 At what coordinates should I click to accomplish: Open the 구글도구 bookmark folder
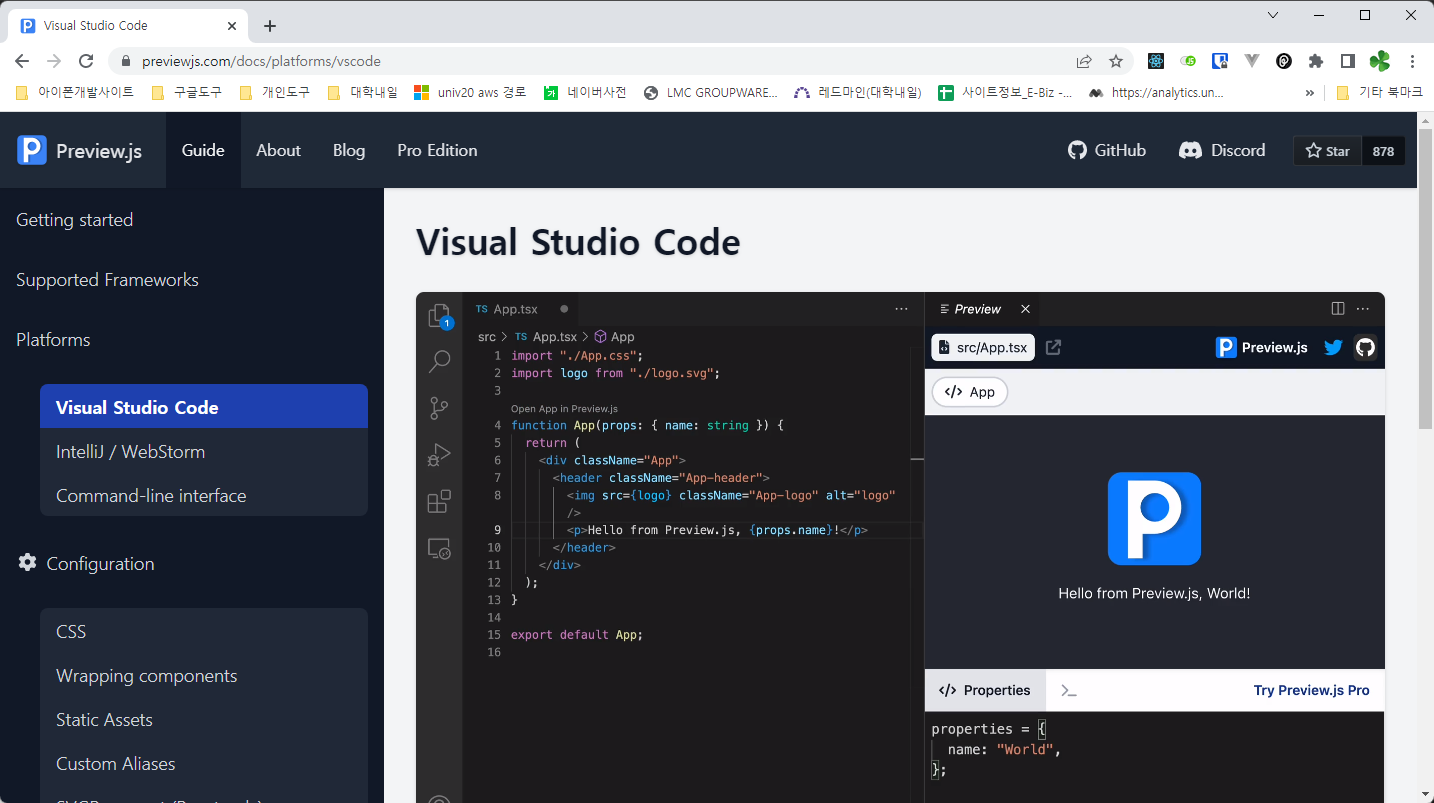point(187,92)
